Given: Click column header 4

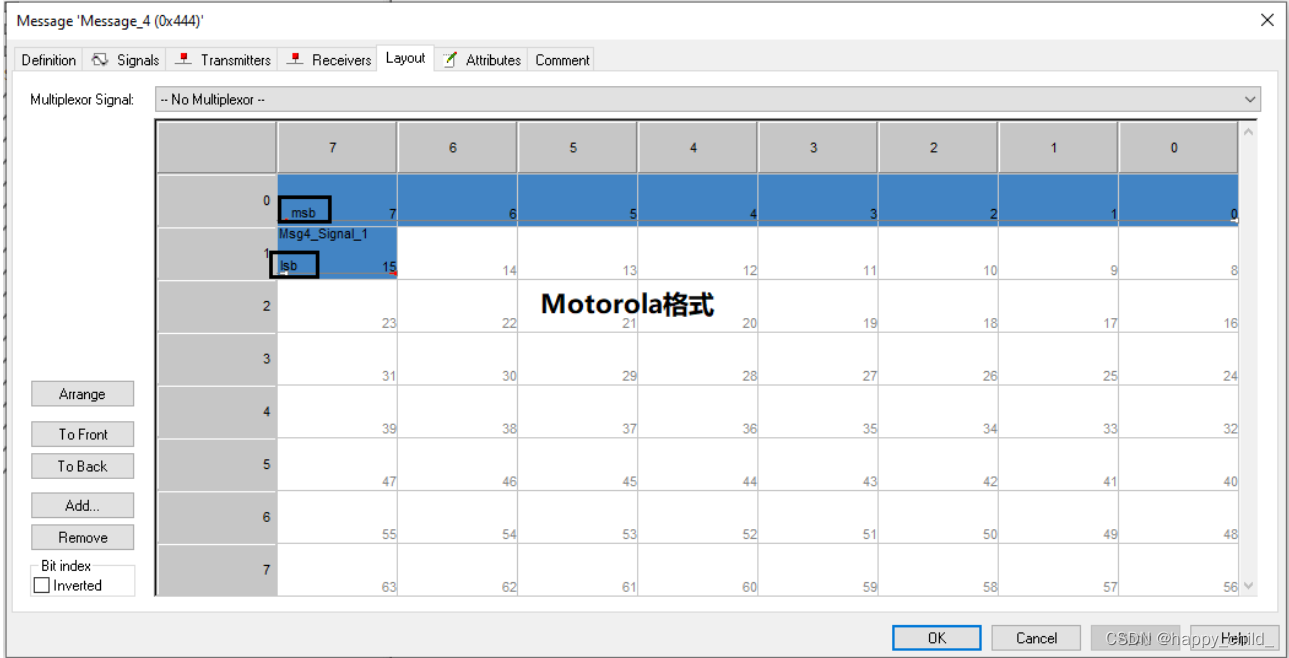Looking at the screenshot, I should pos(697,148).
